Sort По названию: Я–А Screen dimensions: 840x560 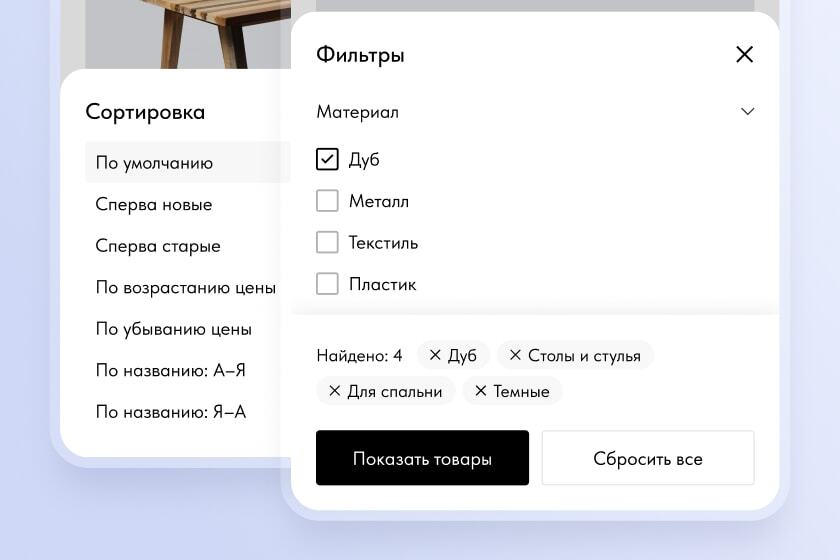click(170, 412)
